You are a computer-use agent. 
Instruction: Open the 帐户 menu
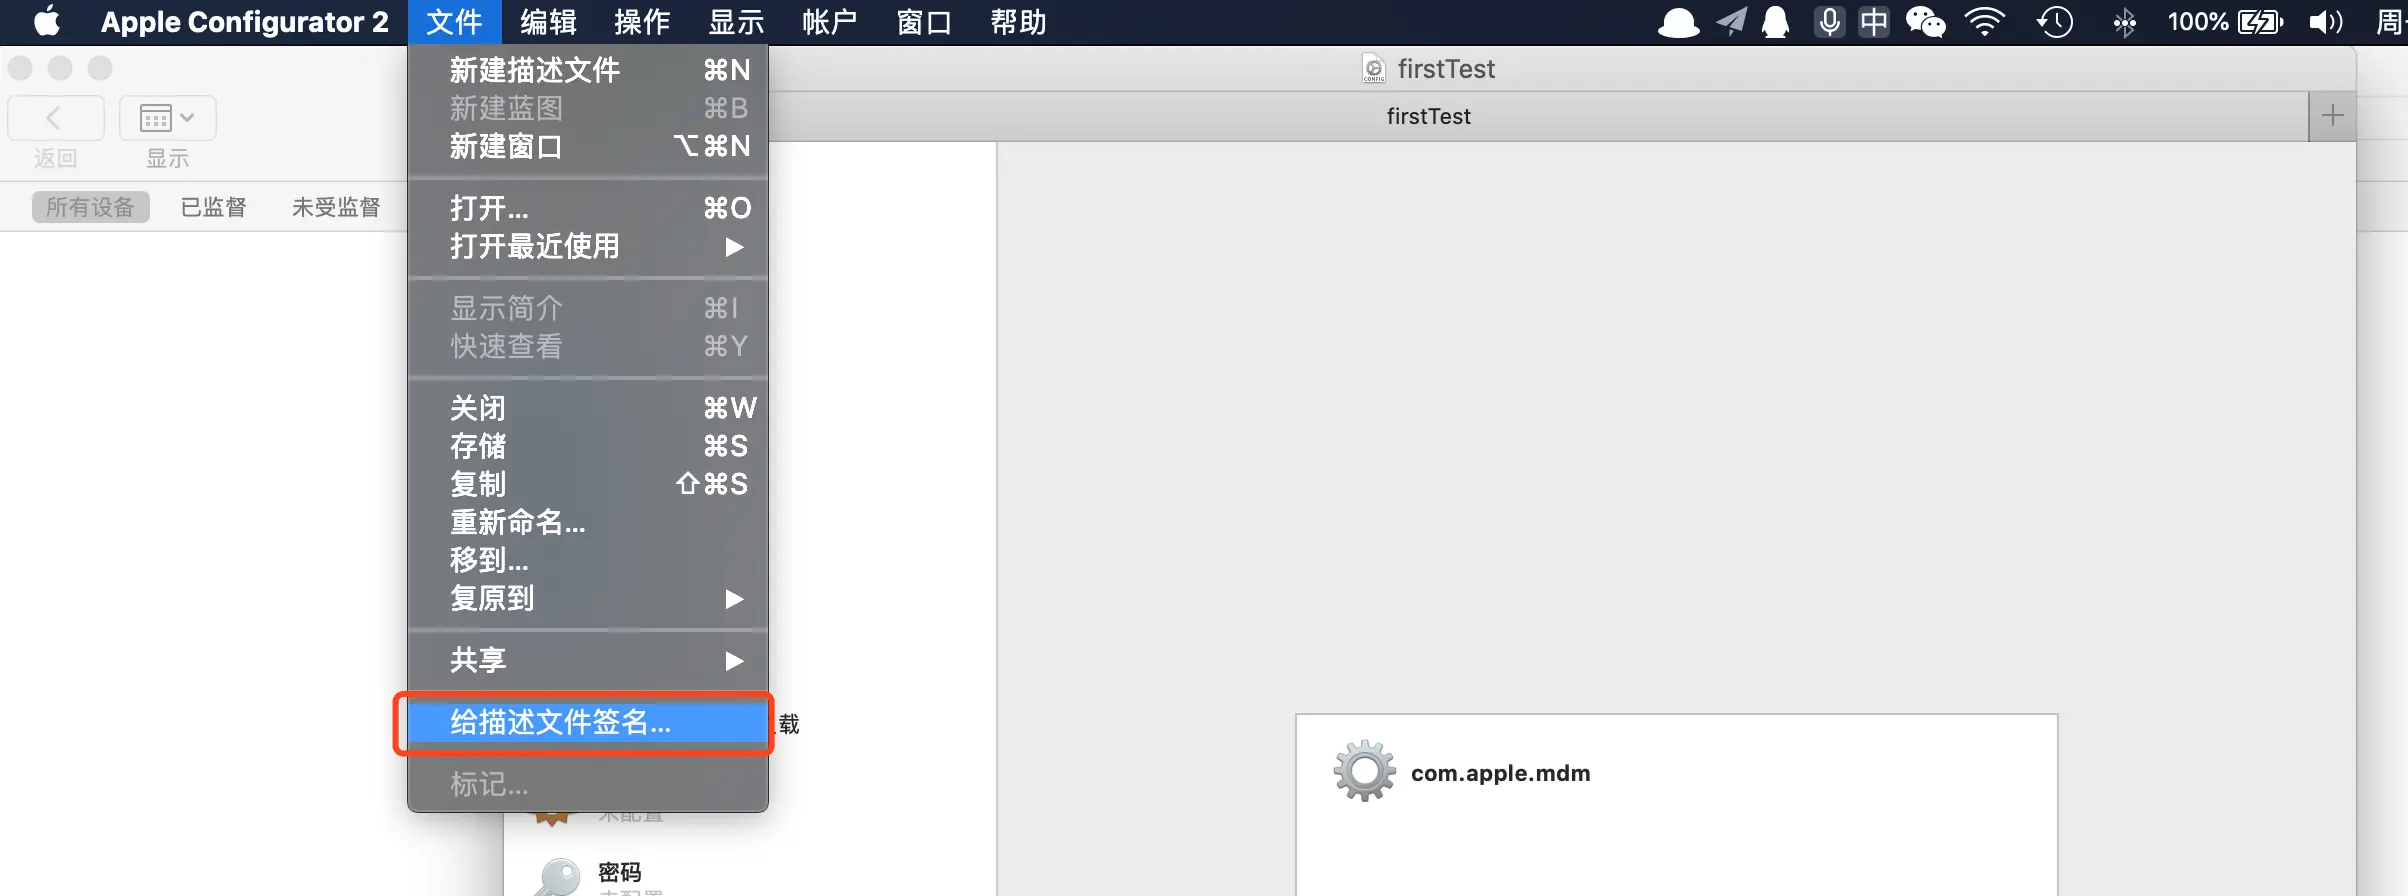click(830, 22)
